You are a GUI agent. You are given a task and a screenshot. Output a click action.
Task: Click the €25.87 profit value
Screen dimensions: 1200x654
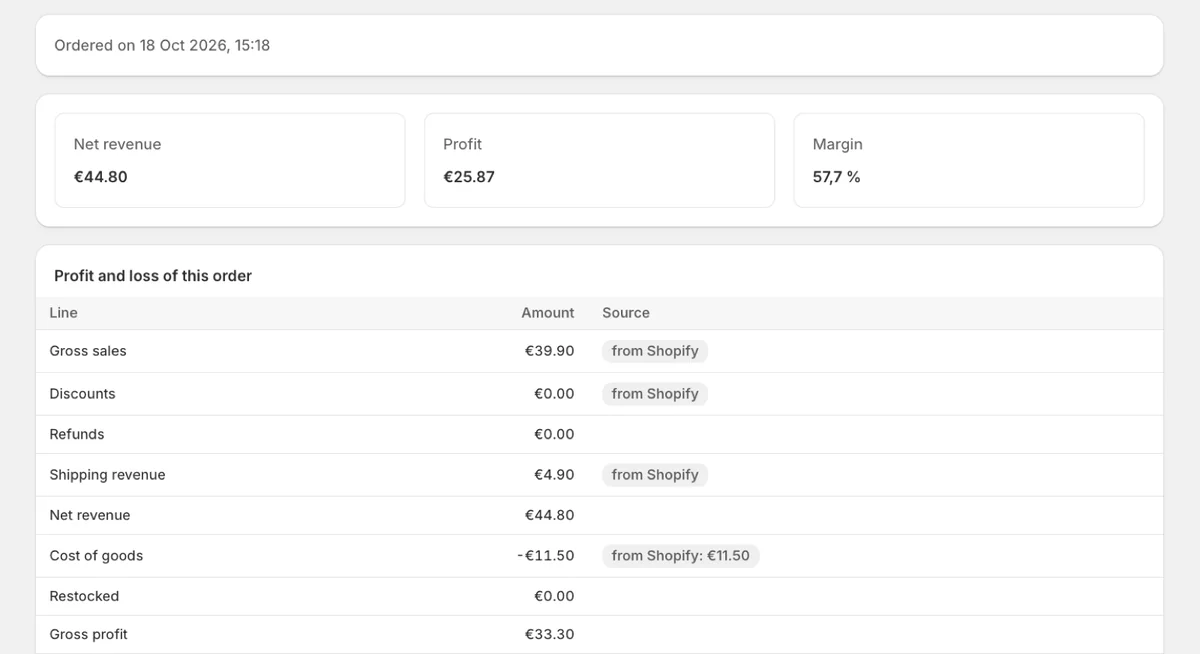[469, 177]
